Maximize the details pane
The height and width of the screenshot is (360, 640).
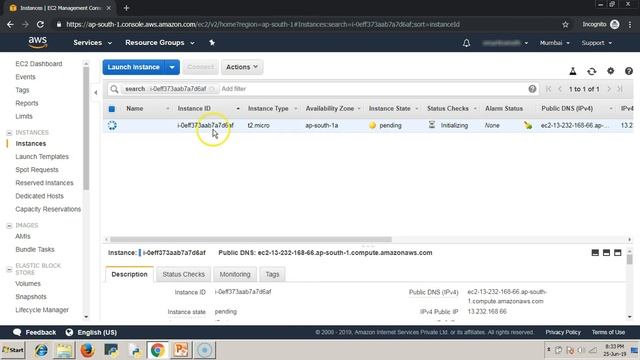pos(617,253)
